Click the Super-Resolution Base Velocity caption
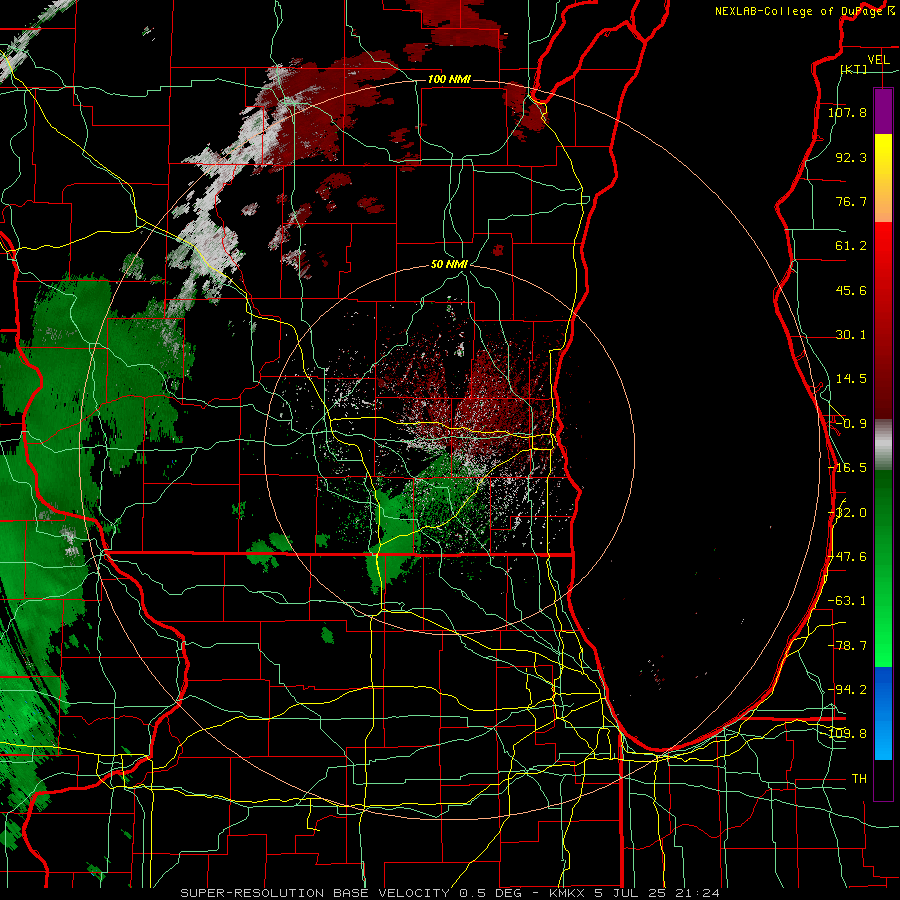The image size is (900, 900). [x=449, y=893]
